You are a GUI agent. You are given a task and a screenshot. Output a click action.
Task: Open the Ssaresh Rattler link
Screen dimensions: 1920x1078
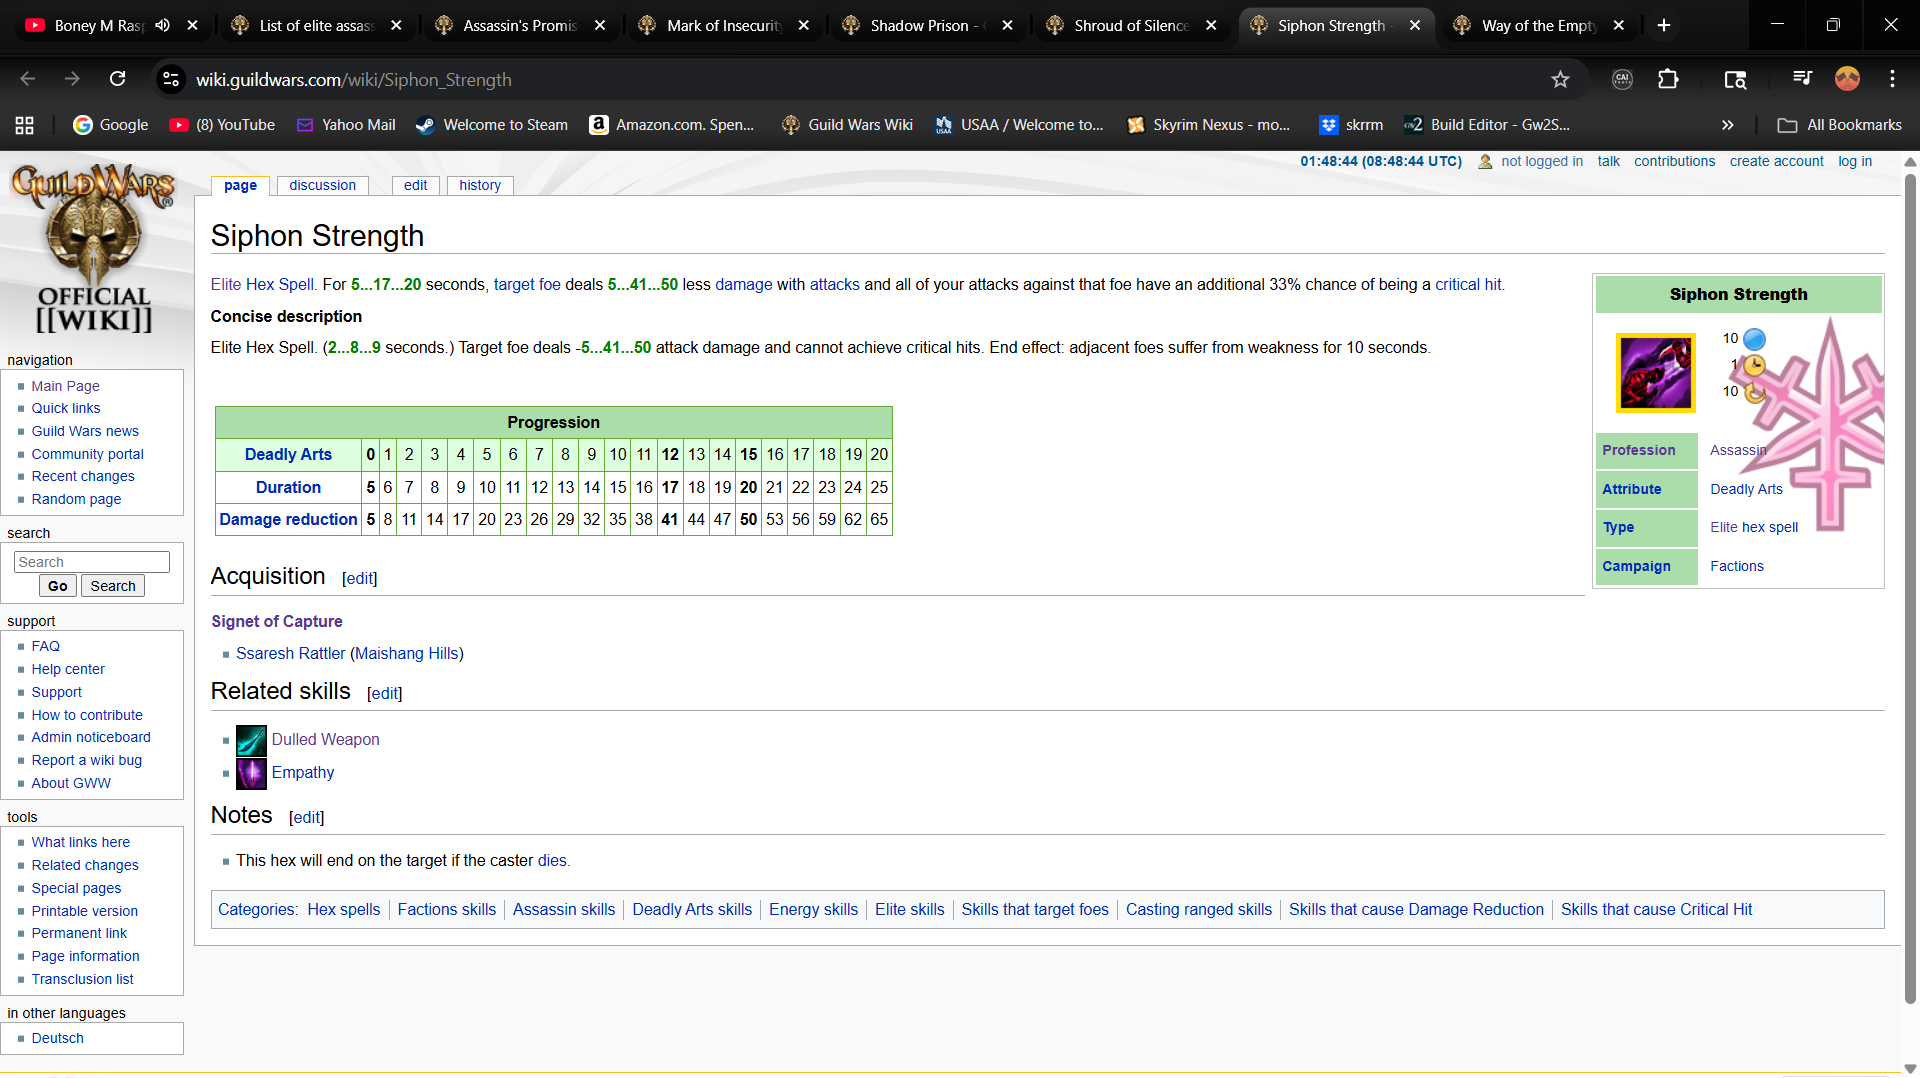[x=290, y=654]
